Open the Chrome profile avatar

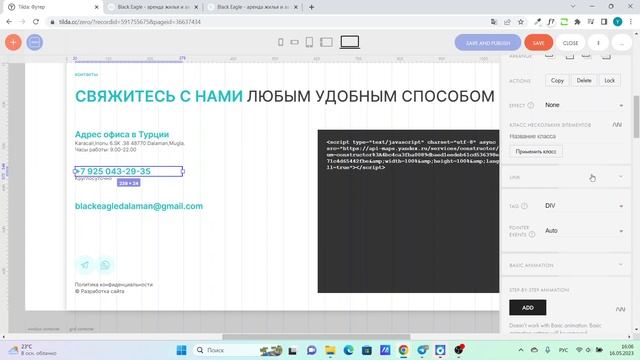617,22
